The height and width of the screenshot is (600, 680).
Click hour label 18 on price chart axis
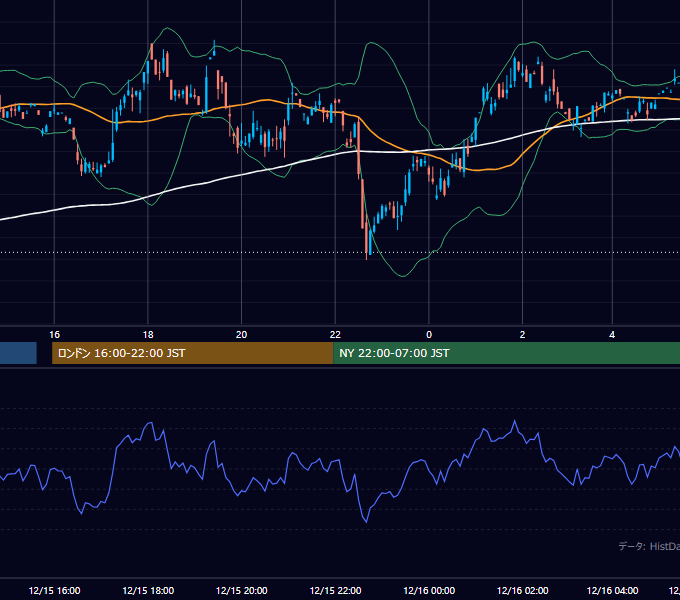tap(148, 335)
